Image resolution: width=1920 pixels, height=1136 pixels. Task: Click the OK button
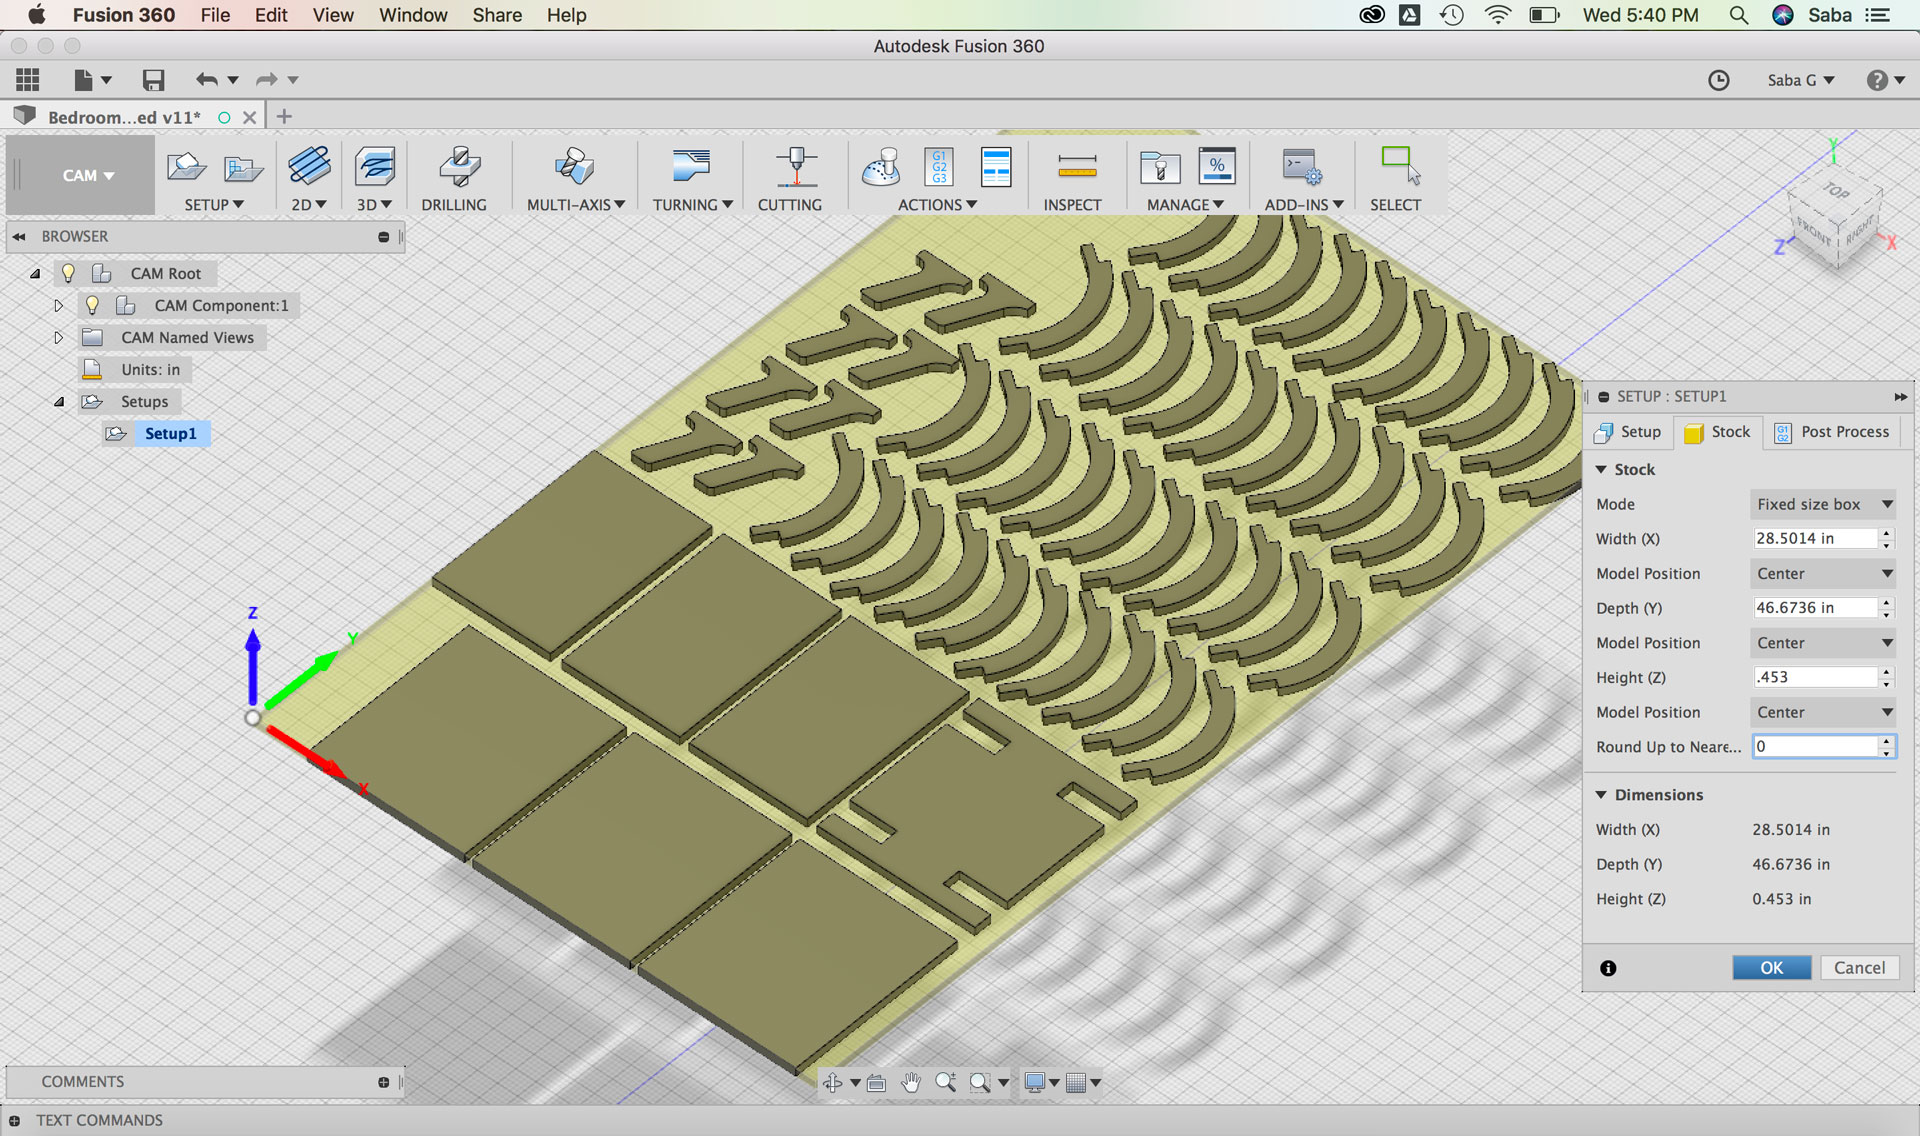pos(1771,967)
